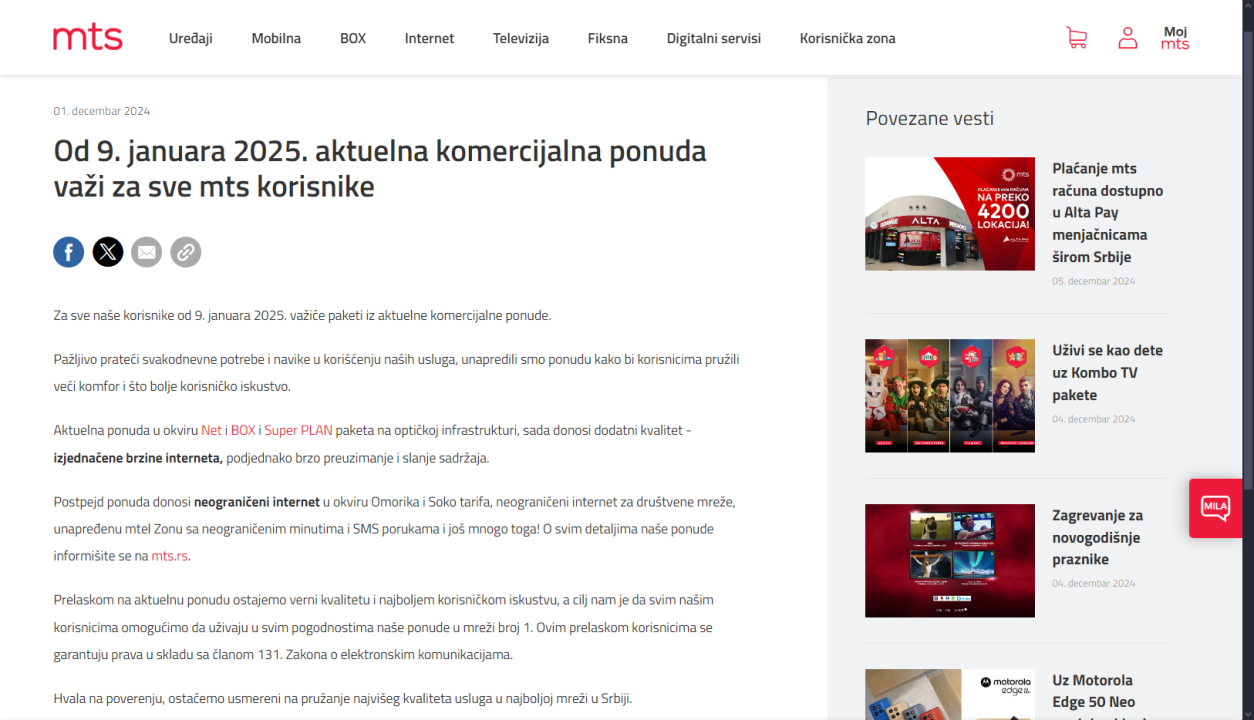
Task: Read the Kombo TV pakete news
Action: 1108,372
